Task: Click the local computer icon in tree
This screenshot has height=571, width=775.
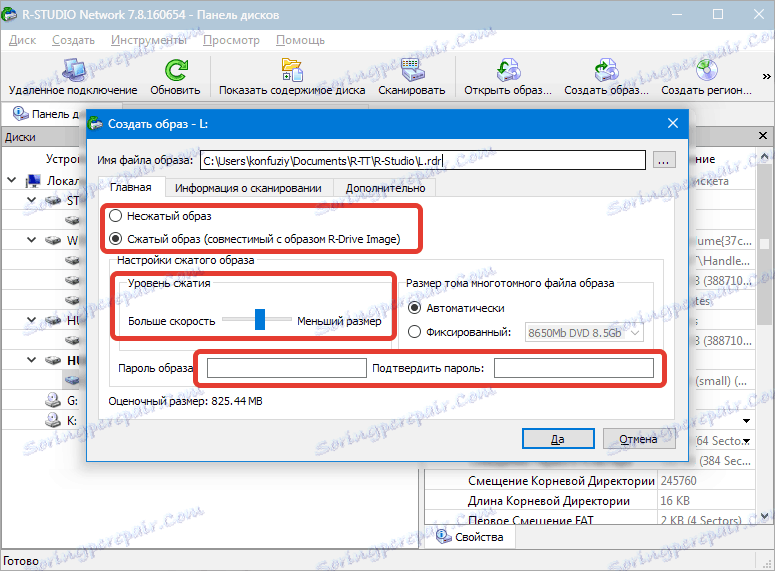Action: (x=33, y=180)
